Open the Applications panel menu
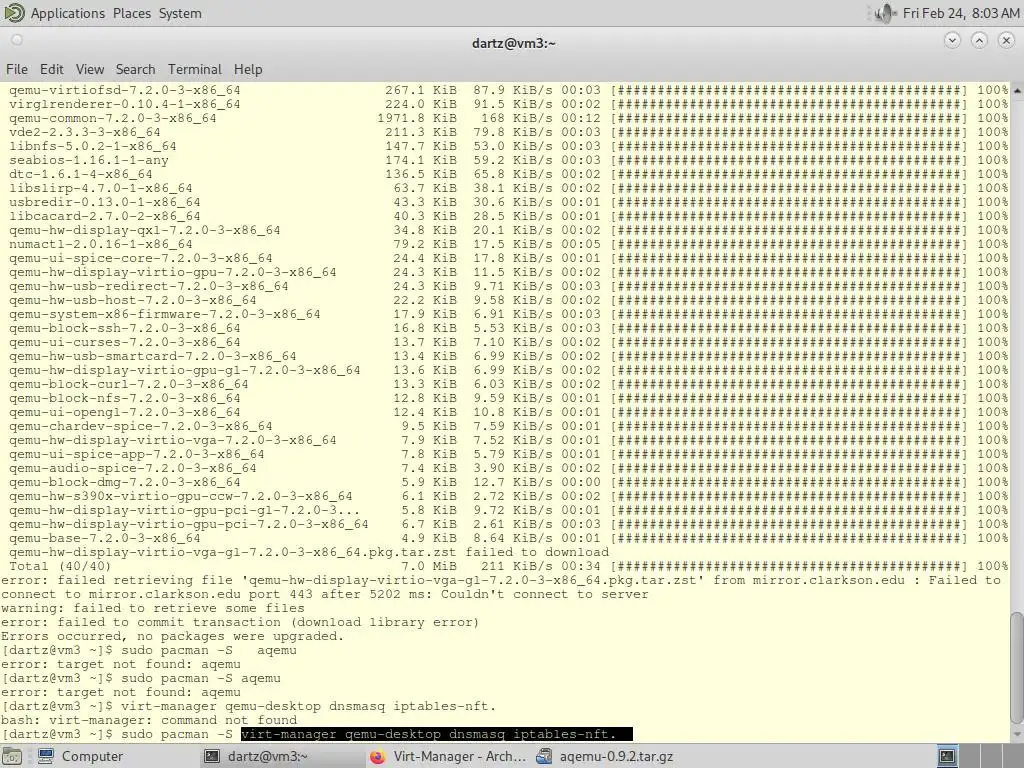The height and width of the screenshot is (768, 1024). (67, 13)
